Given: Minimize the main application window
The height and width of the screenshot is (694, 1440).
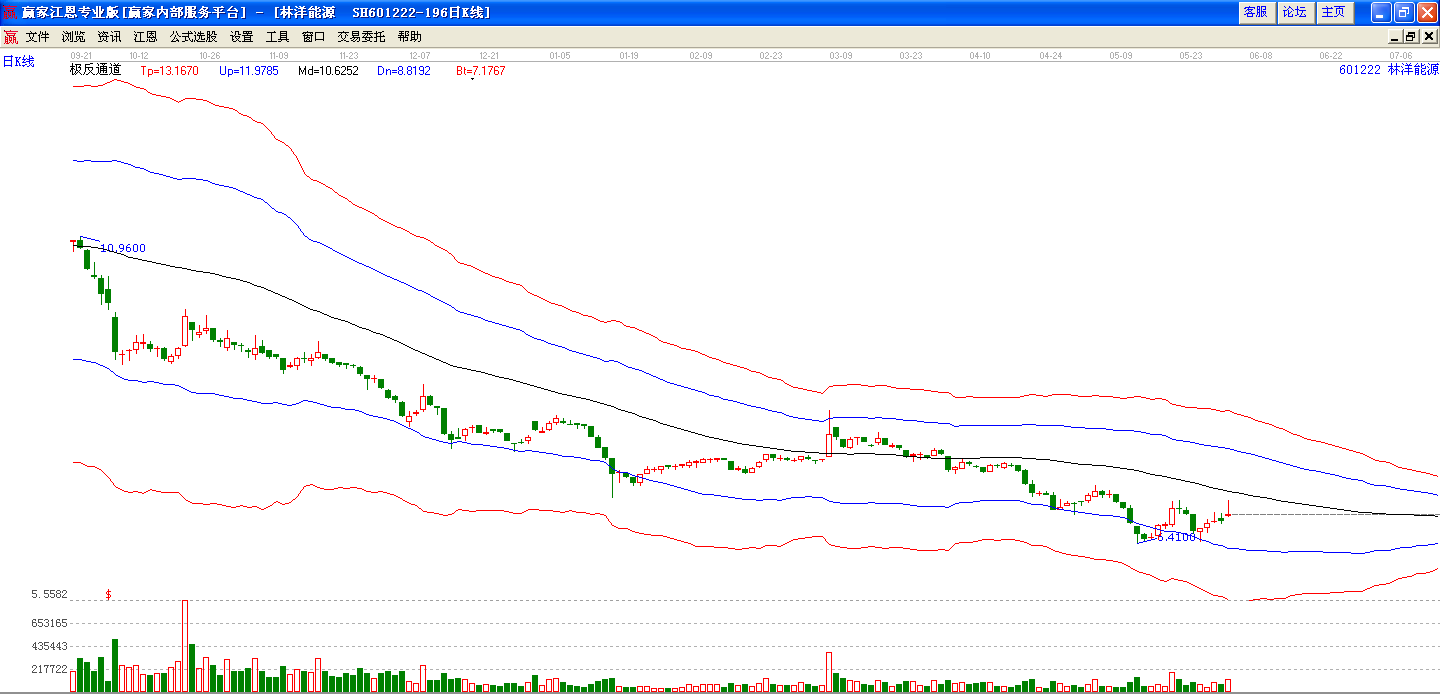Looking at the screenshot, I should tap(1381, 12).
